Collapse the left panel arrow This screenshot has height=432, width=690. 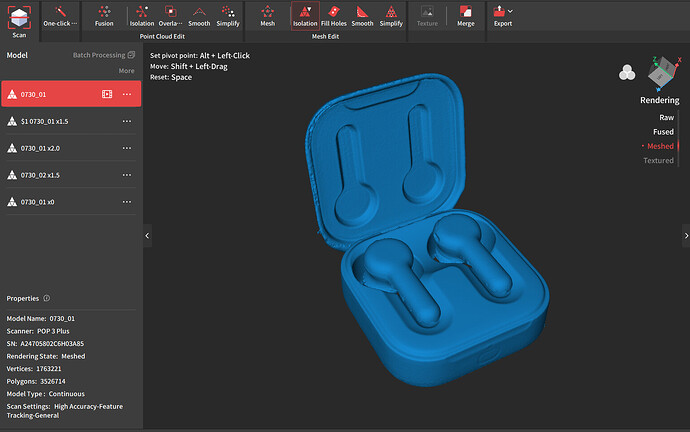coord(147,235)
